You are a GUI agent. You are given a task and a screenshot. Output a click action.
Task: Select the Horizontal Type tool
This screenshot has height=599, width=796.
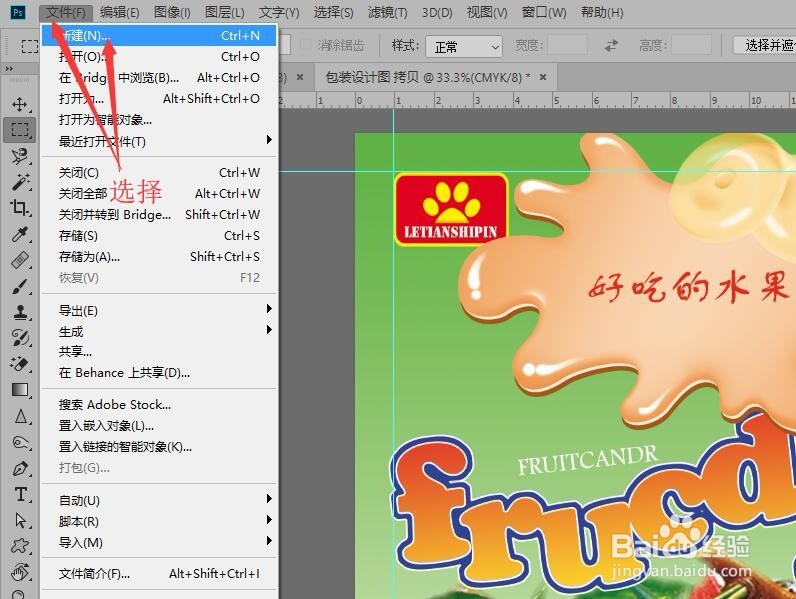point(20,494)
